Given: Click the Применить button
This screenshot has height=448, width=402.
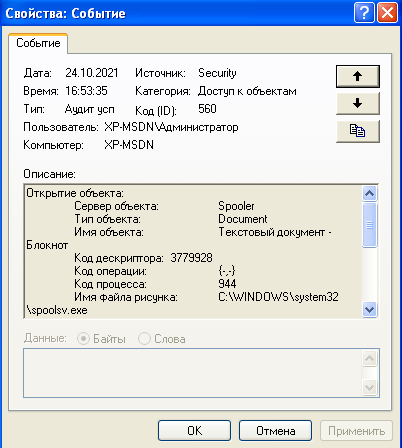Looking at the screenshot, I should 356,431.
